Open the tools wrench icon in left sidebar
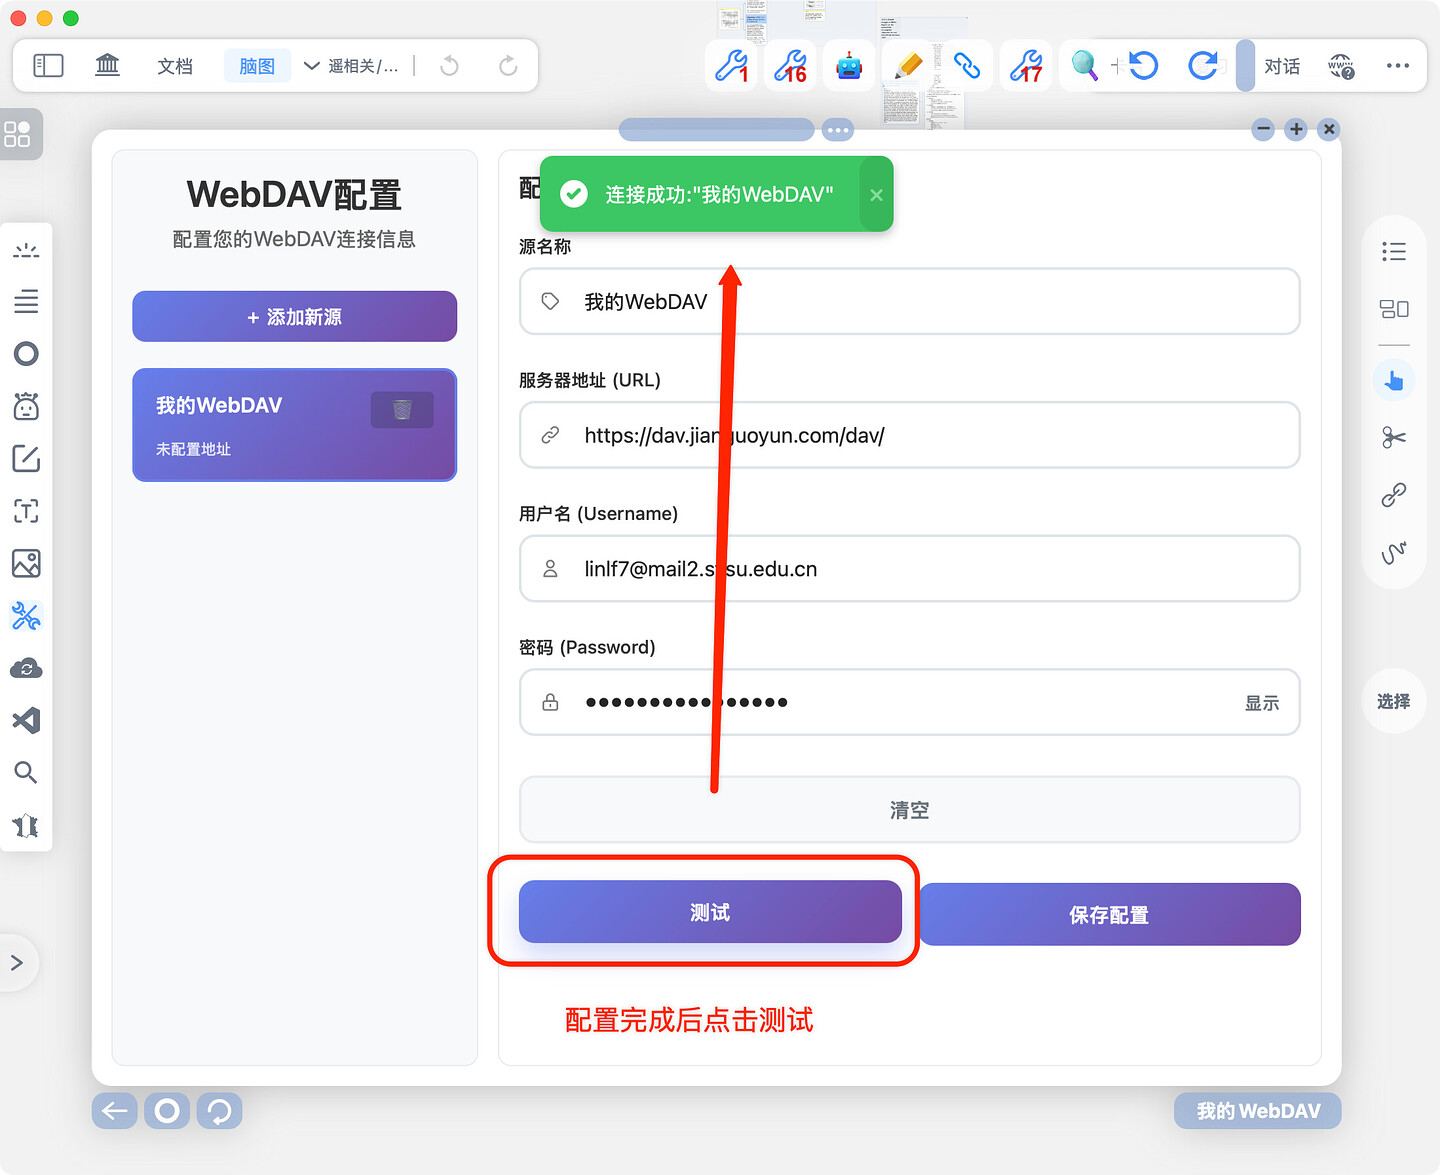 coord(26,616)
